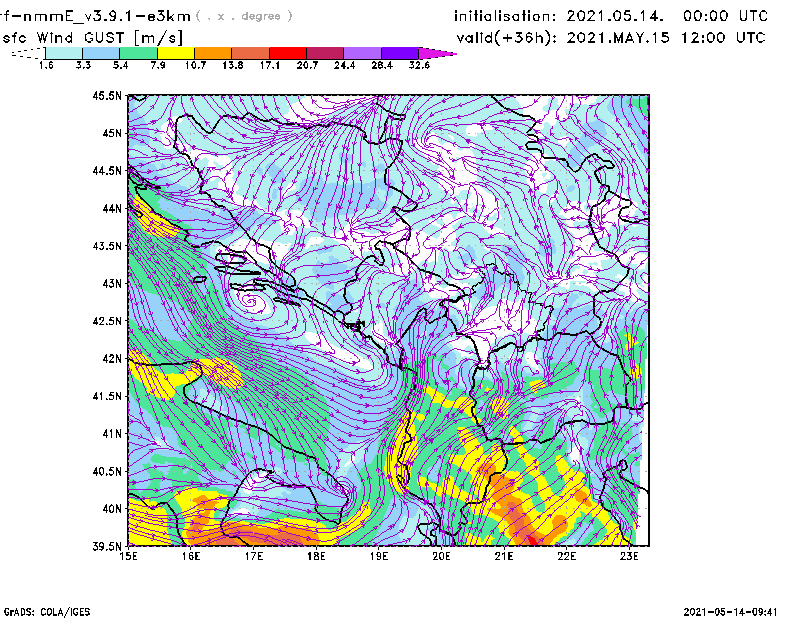Image resolution: width=800 pixels, height=618 pixels.
Task: Click the dashed white arrow below 1.6 in legend
Action: pos(28,53)
